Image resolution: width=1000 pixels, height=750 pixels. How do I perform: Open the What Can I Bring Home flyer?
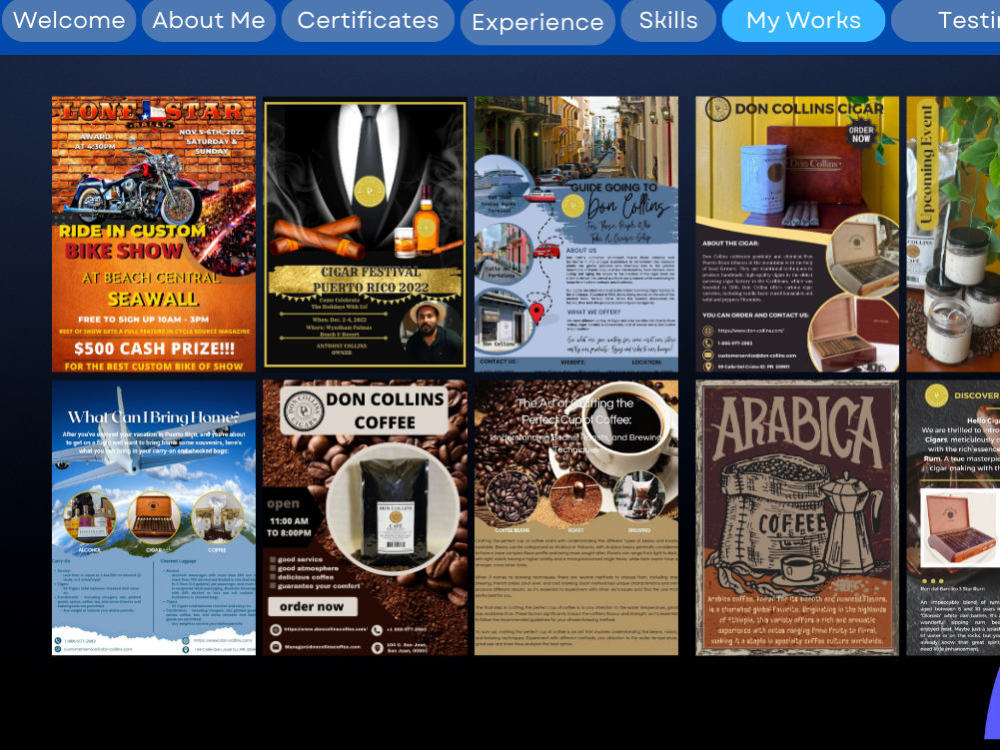tap(154, 518)
